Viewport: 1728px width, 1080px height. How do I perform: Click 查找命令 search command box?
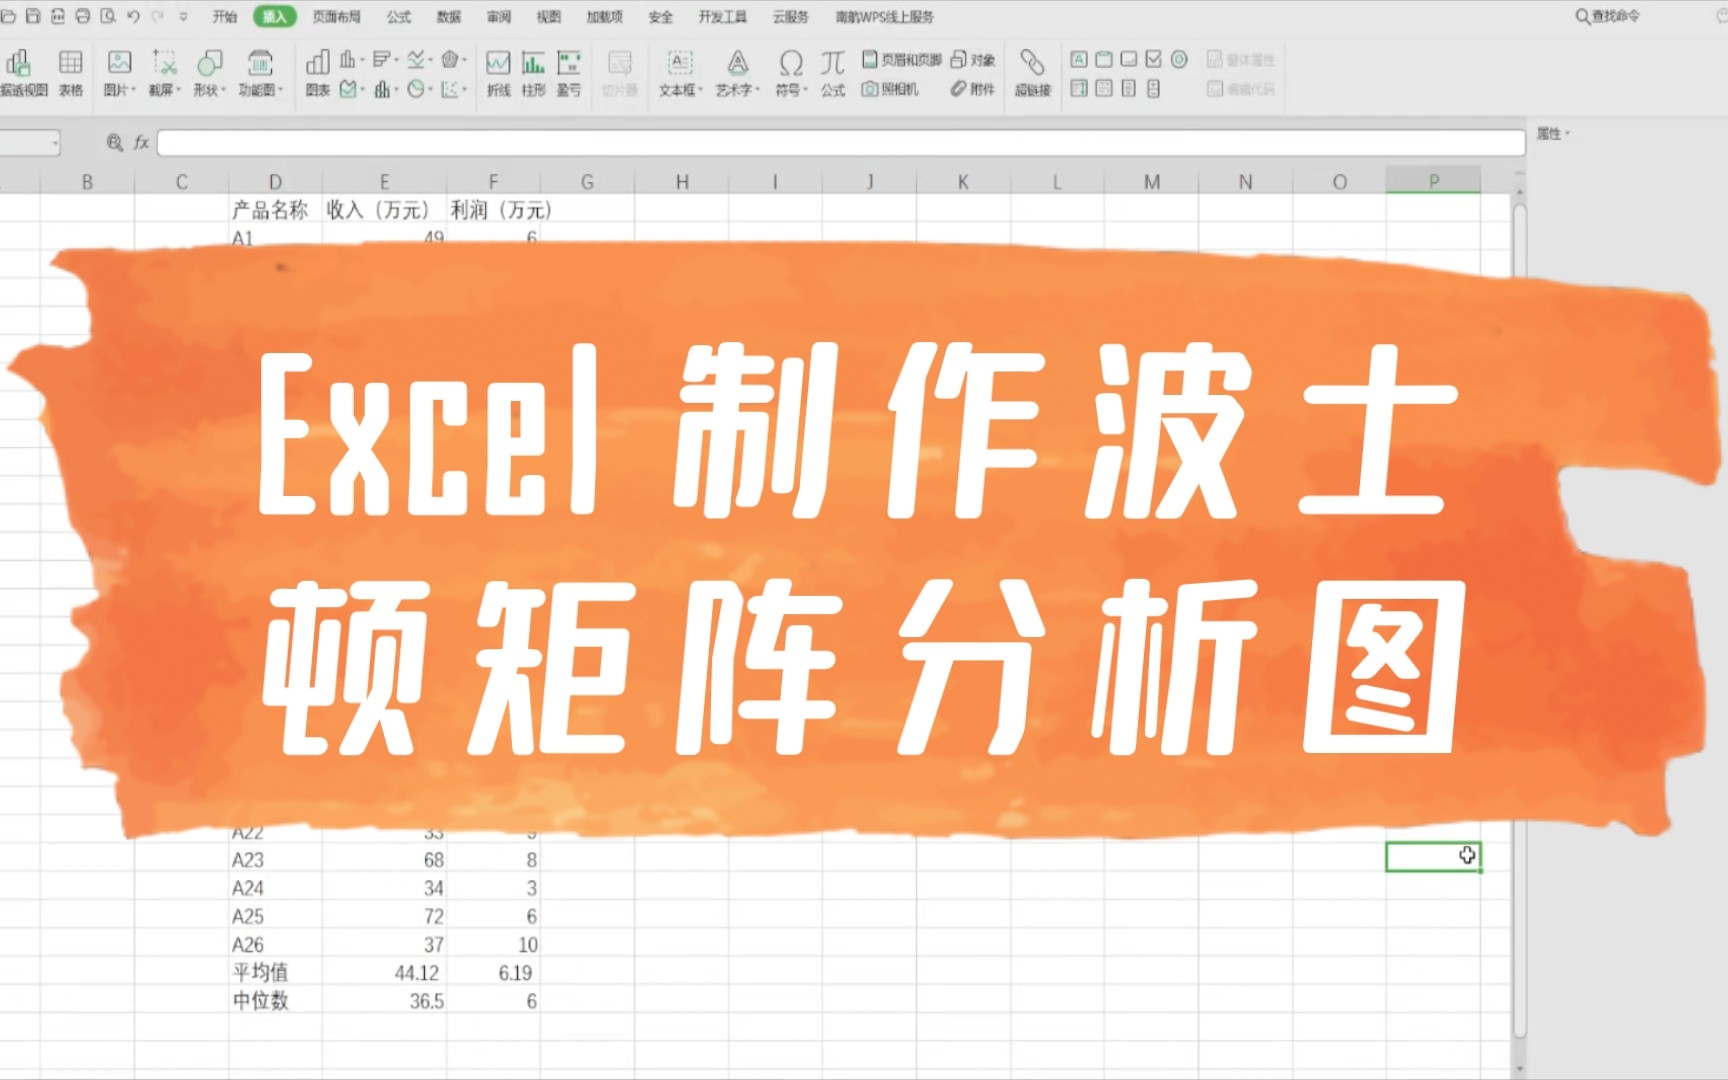tap(1607, 16)
